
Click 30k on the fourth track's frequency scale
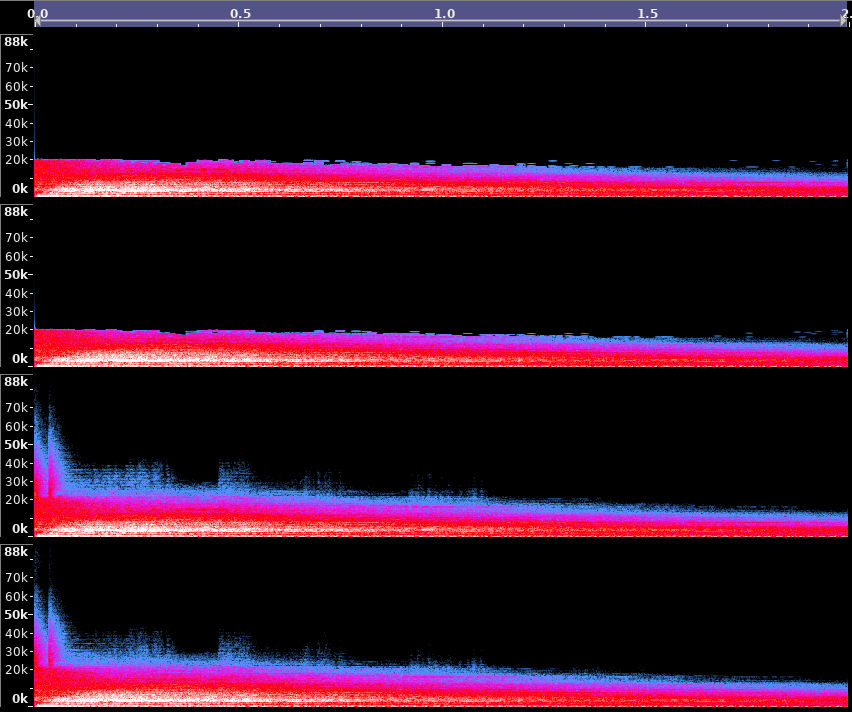point(16,652)
